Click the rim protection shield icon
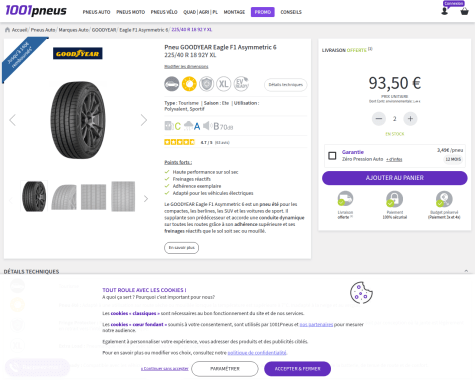Image resolution: width=475 pixels, height=380 pixels. click(x=206, y=84)
